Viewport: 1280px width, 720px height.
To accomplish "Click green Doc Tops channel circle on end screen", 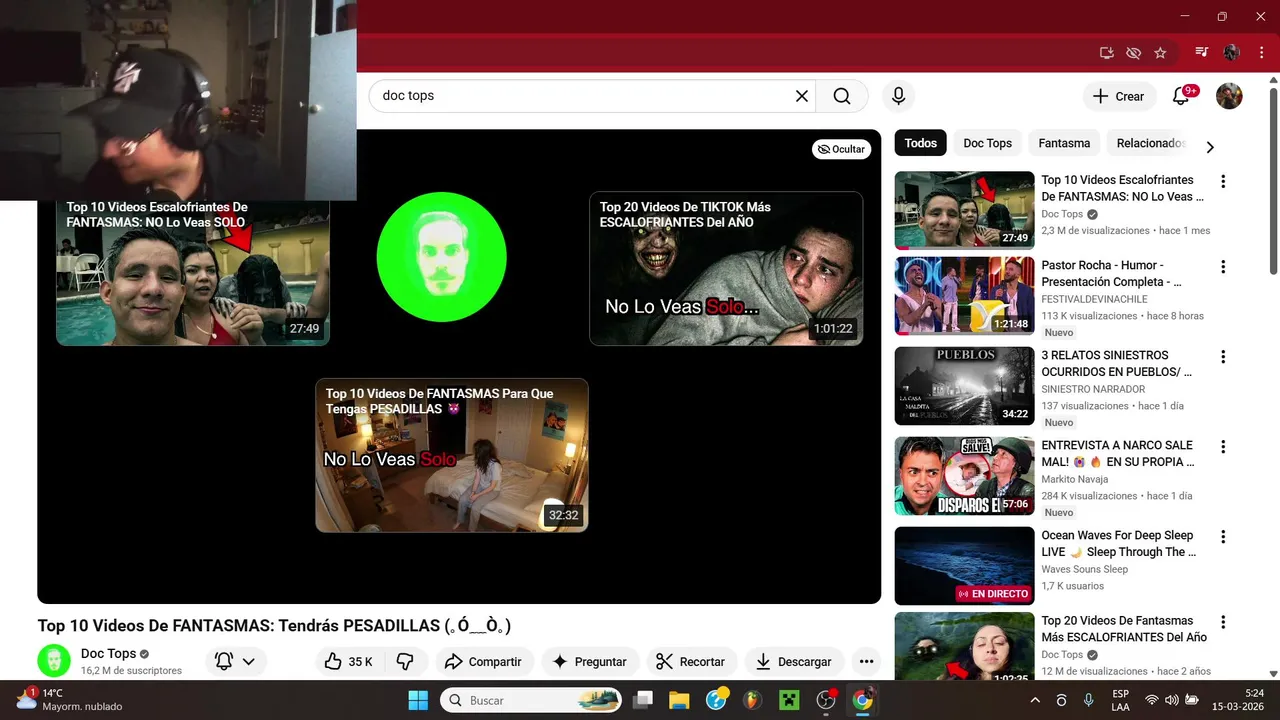I will [x=441, y=257].
